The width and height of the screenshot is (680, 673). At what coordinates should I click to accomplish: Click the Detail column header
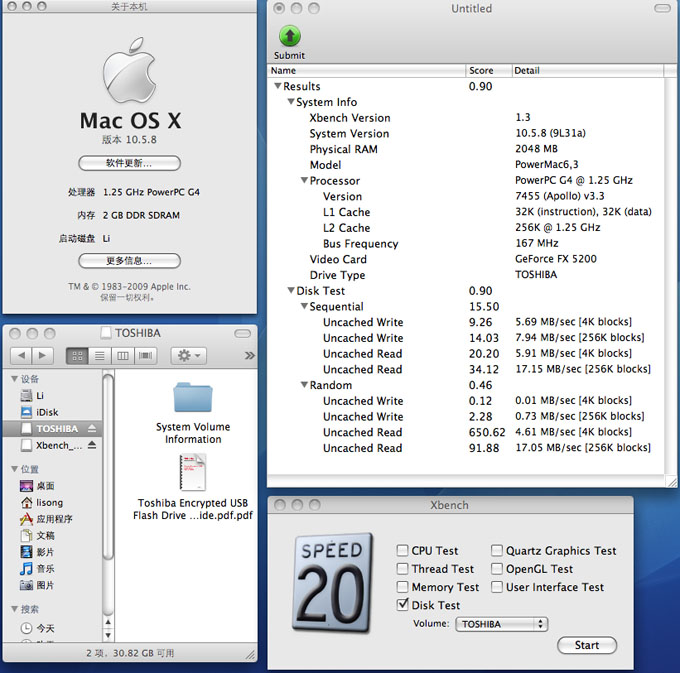(x=588, y=71)
